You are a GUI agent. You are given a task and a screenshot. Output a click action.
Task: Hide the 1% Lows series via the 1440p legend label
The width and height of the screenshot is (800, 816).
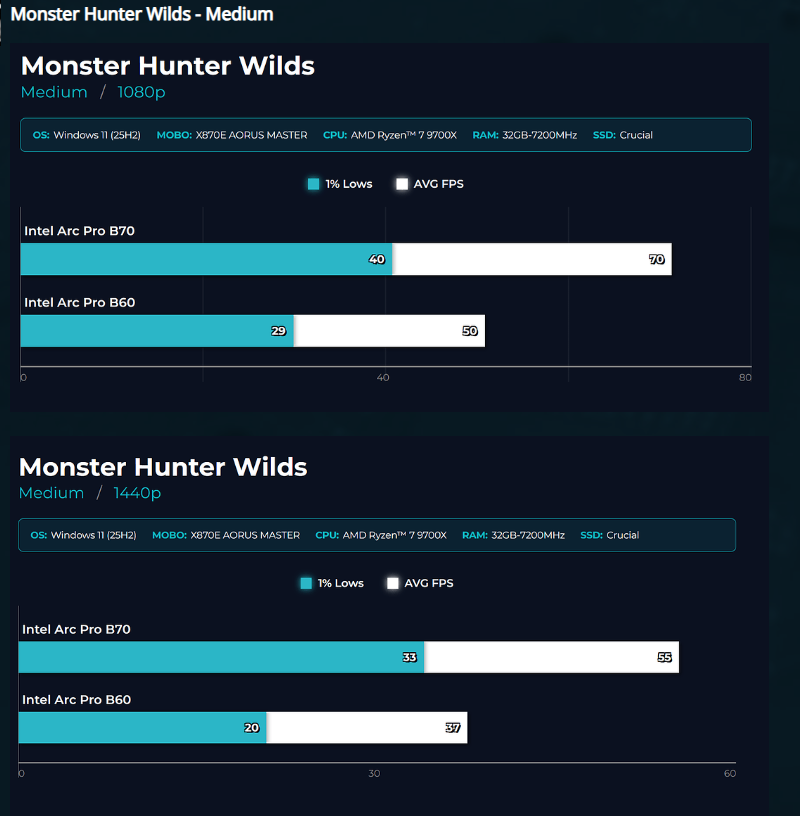[341, 583]
